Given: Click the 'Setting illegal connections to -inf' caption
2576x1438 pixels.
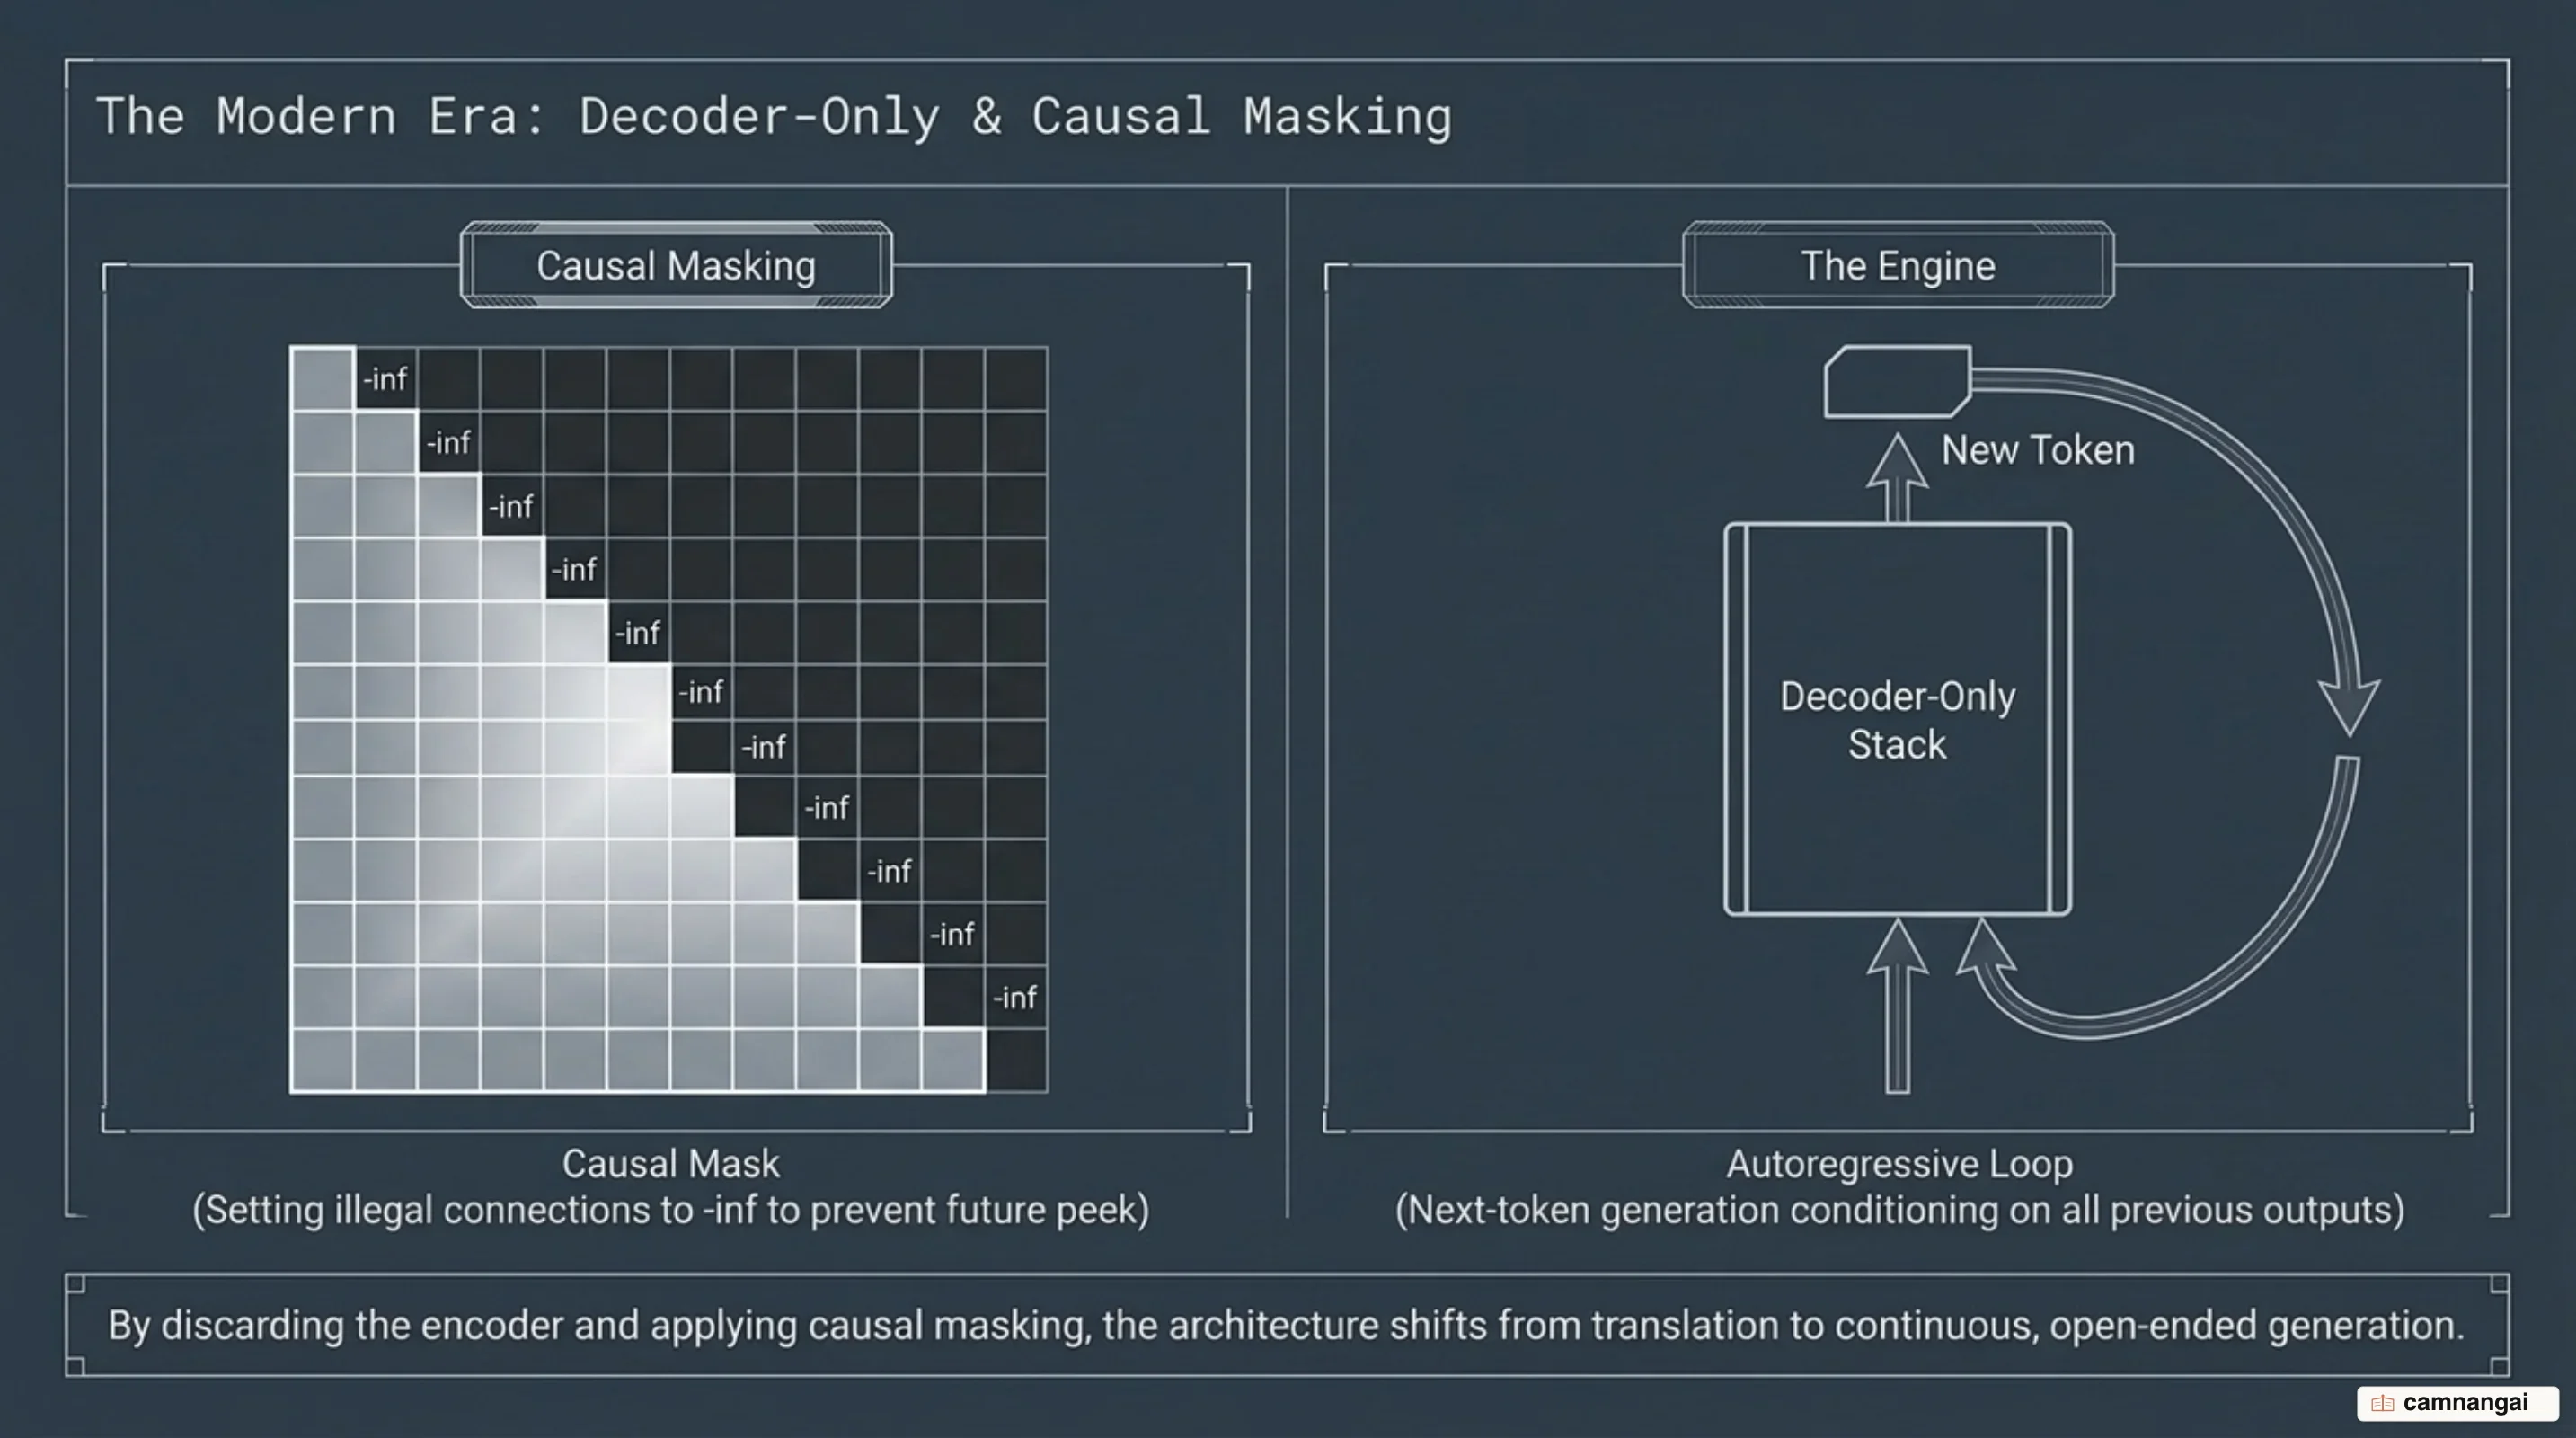Looking at the screenshot, I should click(670, 1210).
